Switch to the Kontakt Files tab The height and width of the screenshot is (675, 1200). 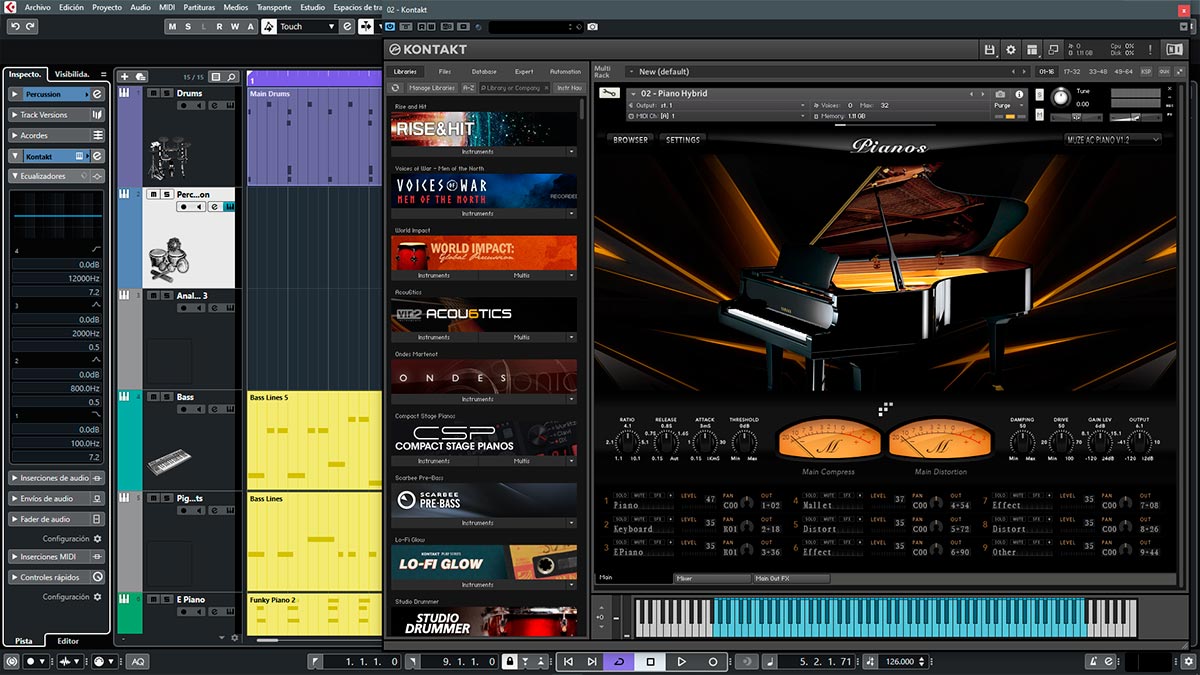click(444, 72)
